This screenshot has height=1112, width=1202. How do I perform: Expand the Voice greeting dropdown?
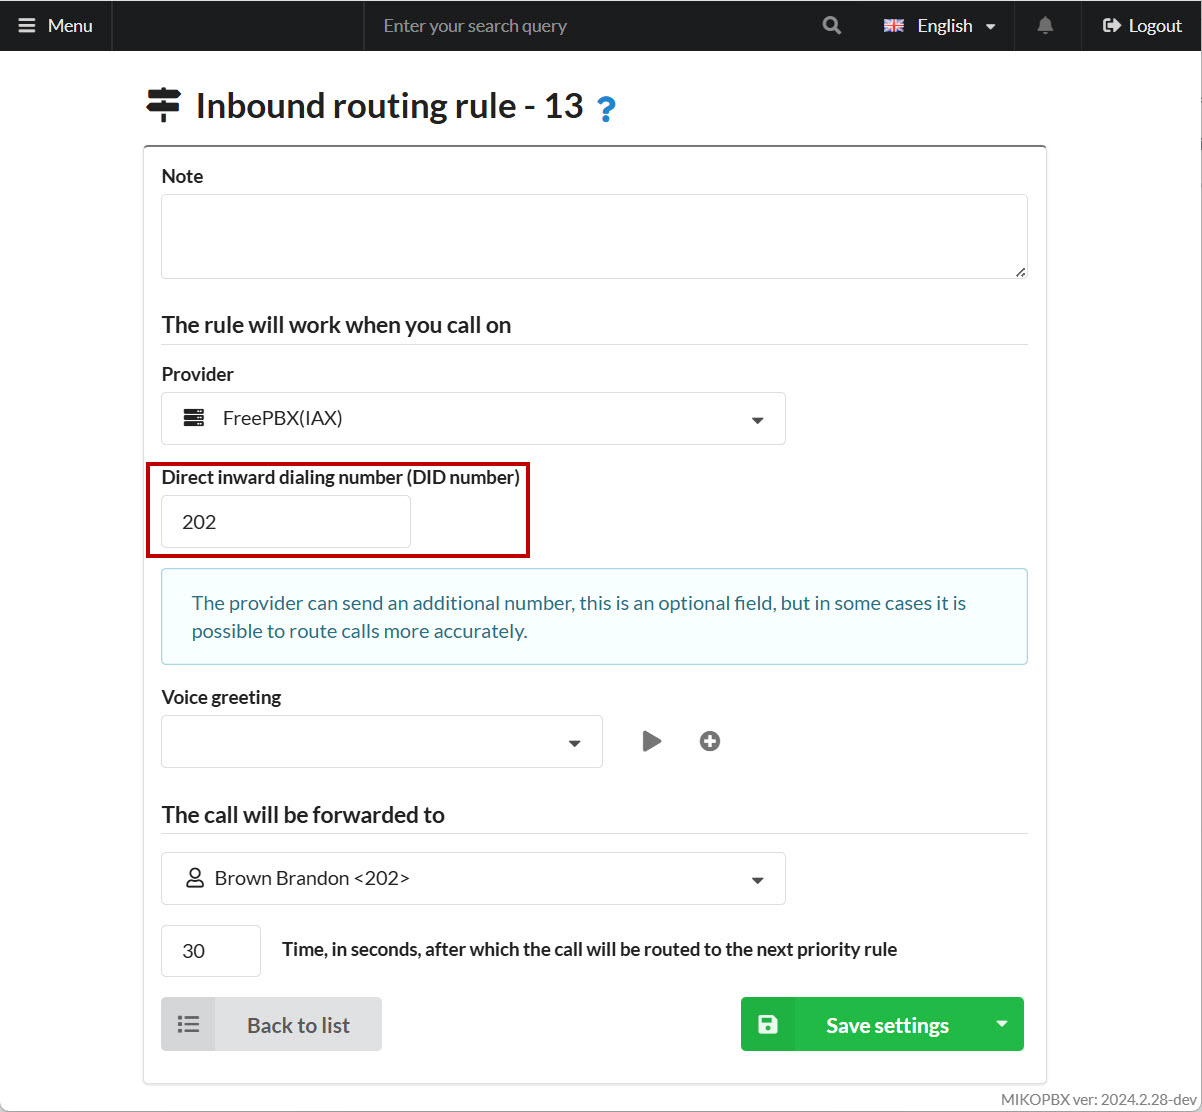(x=382, y=741)
